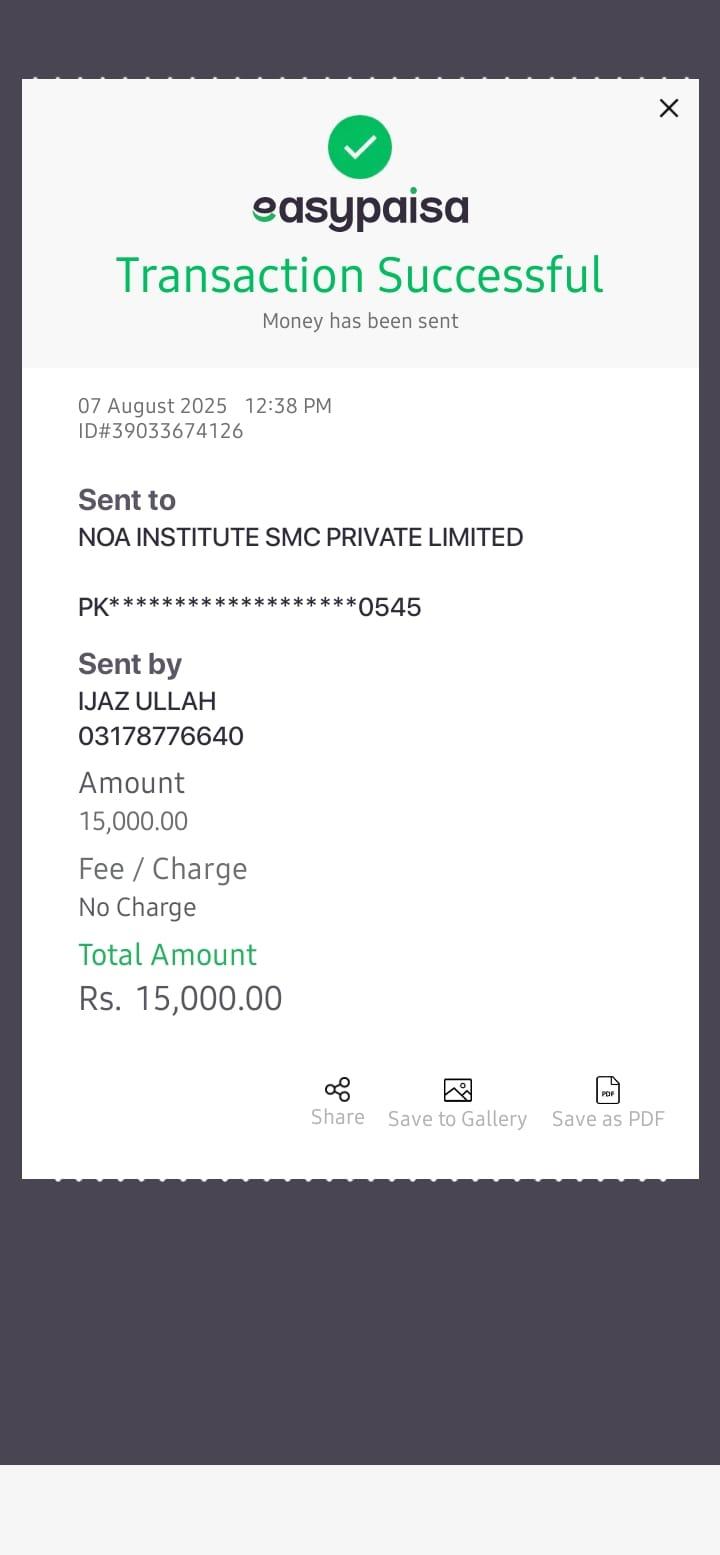Tap the sender phone number 03178776640

161,737
